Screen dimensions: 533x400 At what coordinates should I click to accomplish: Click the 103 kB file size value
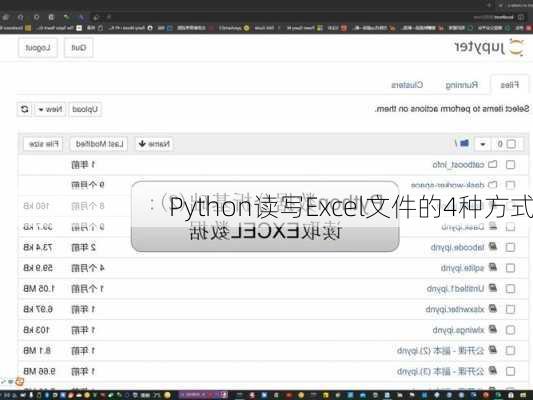click(x=36, y=330)
